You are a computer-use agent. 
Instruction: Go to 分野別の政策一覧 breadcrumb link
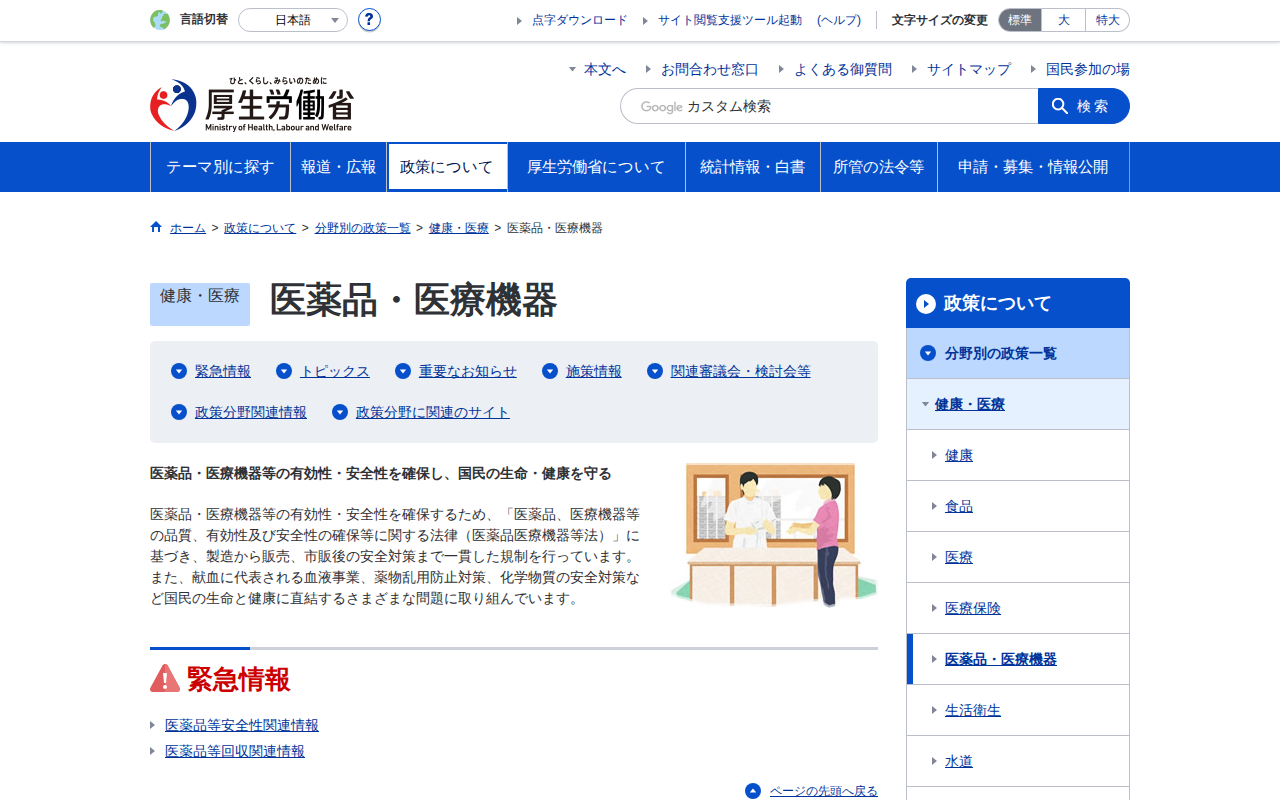(363, 228)
